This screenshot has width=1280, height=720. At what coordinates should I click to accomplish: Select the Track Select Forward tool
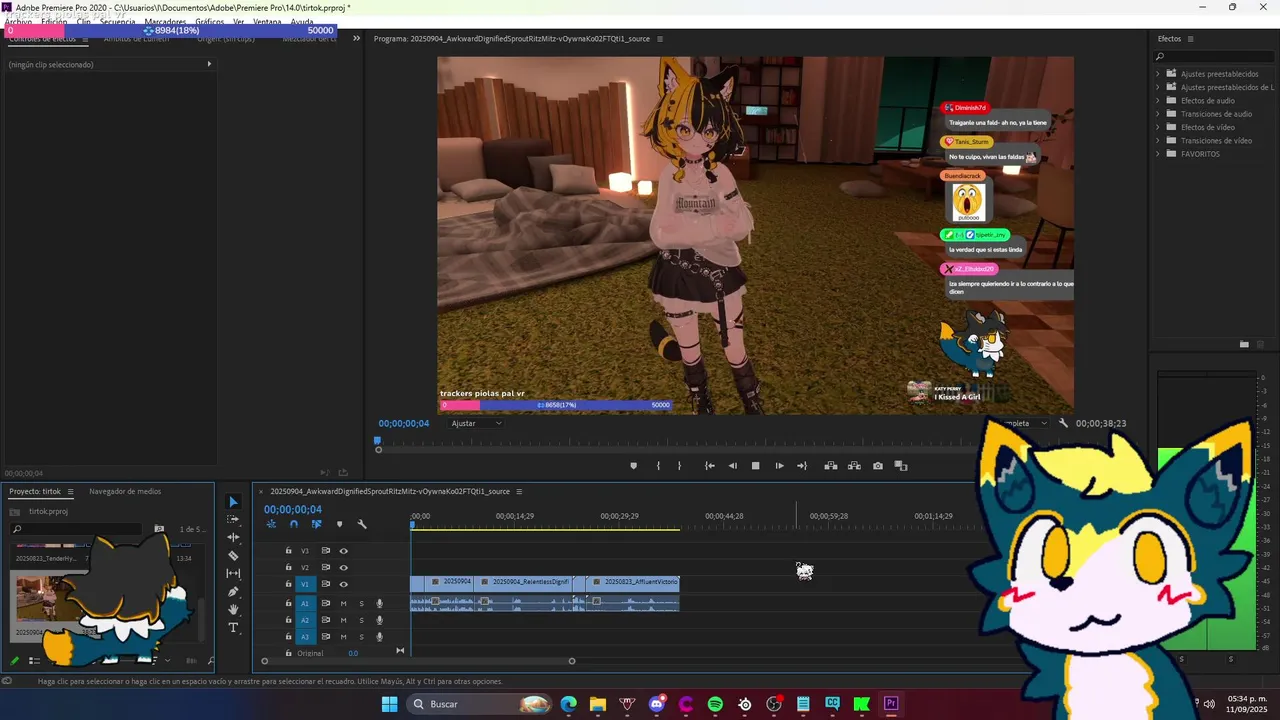pos(234,519)
